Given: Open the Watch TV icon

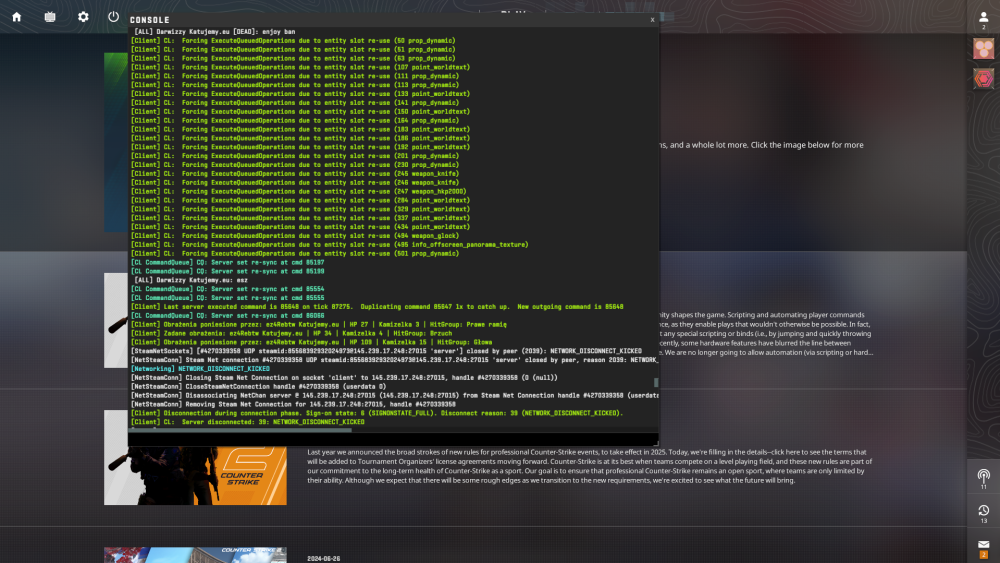Looking at the screenshot, I should (x=50, y=17).
